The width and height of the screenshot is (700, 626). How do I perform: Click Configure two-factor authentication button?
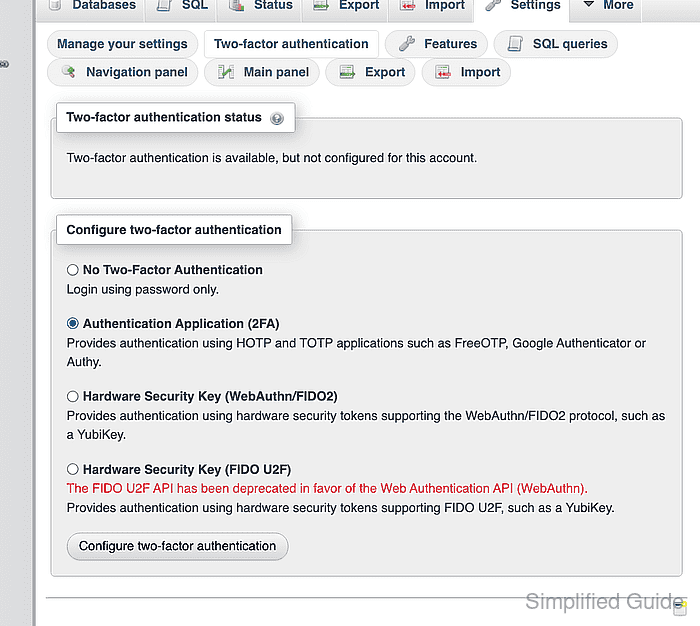point(177,546)
